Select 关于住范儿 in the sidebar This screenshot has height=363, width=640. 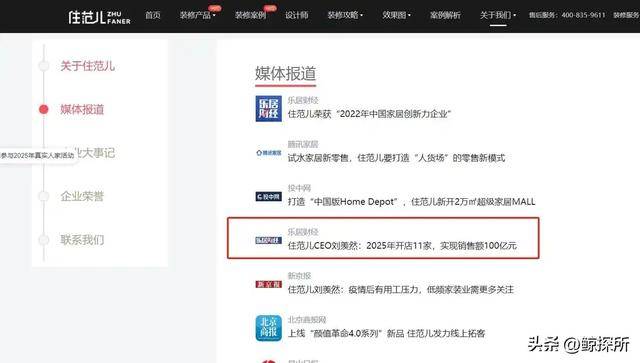pos(87,66)
